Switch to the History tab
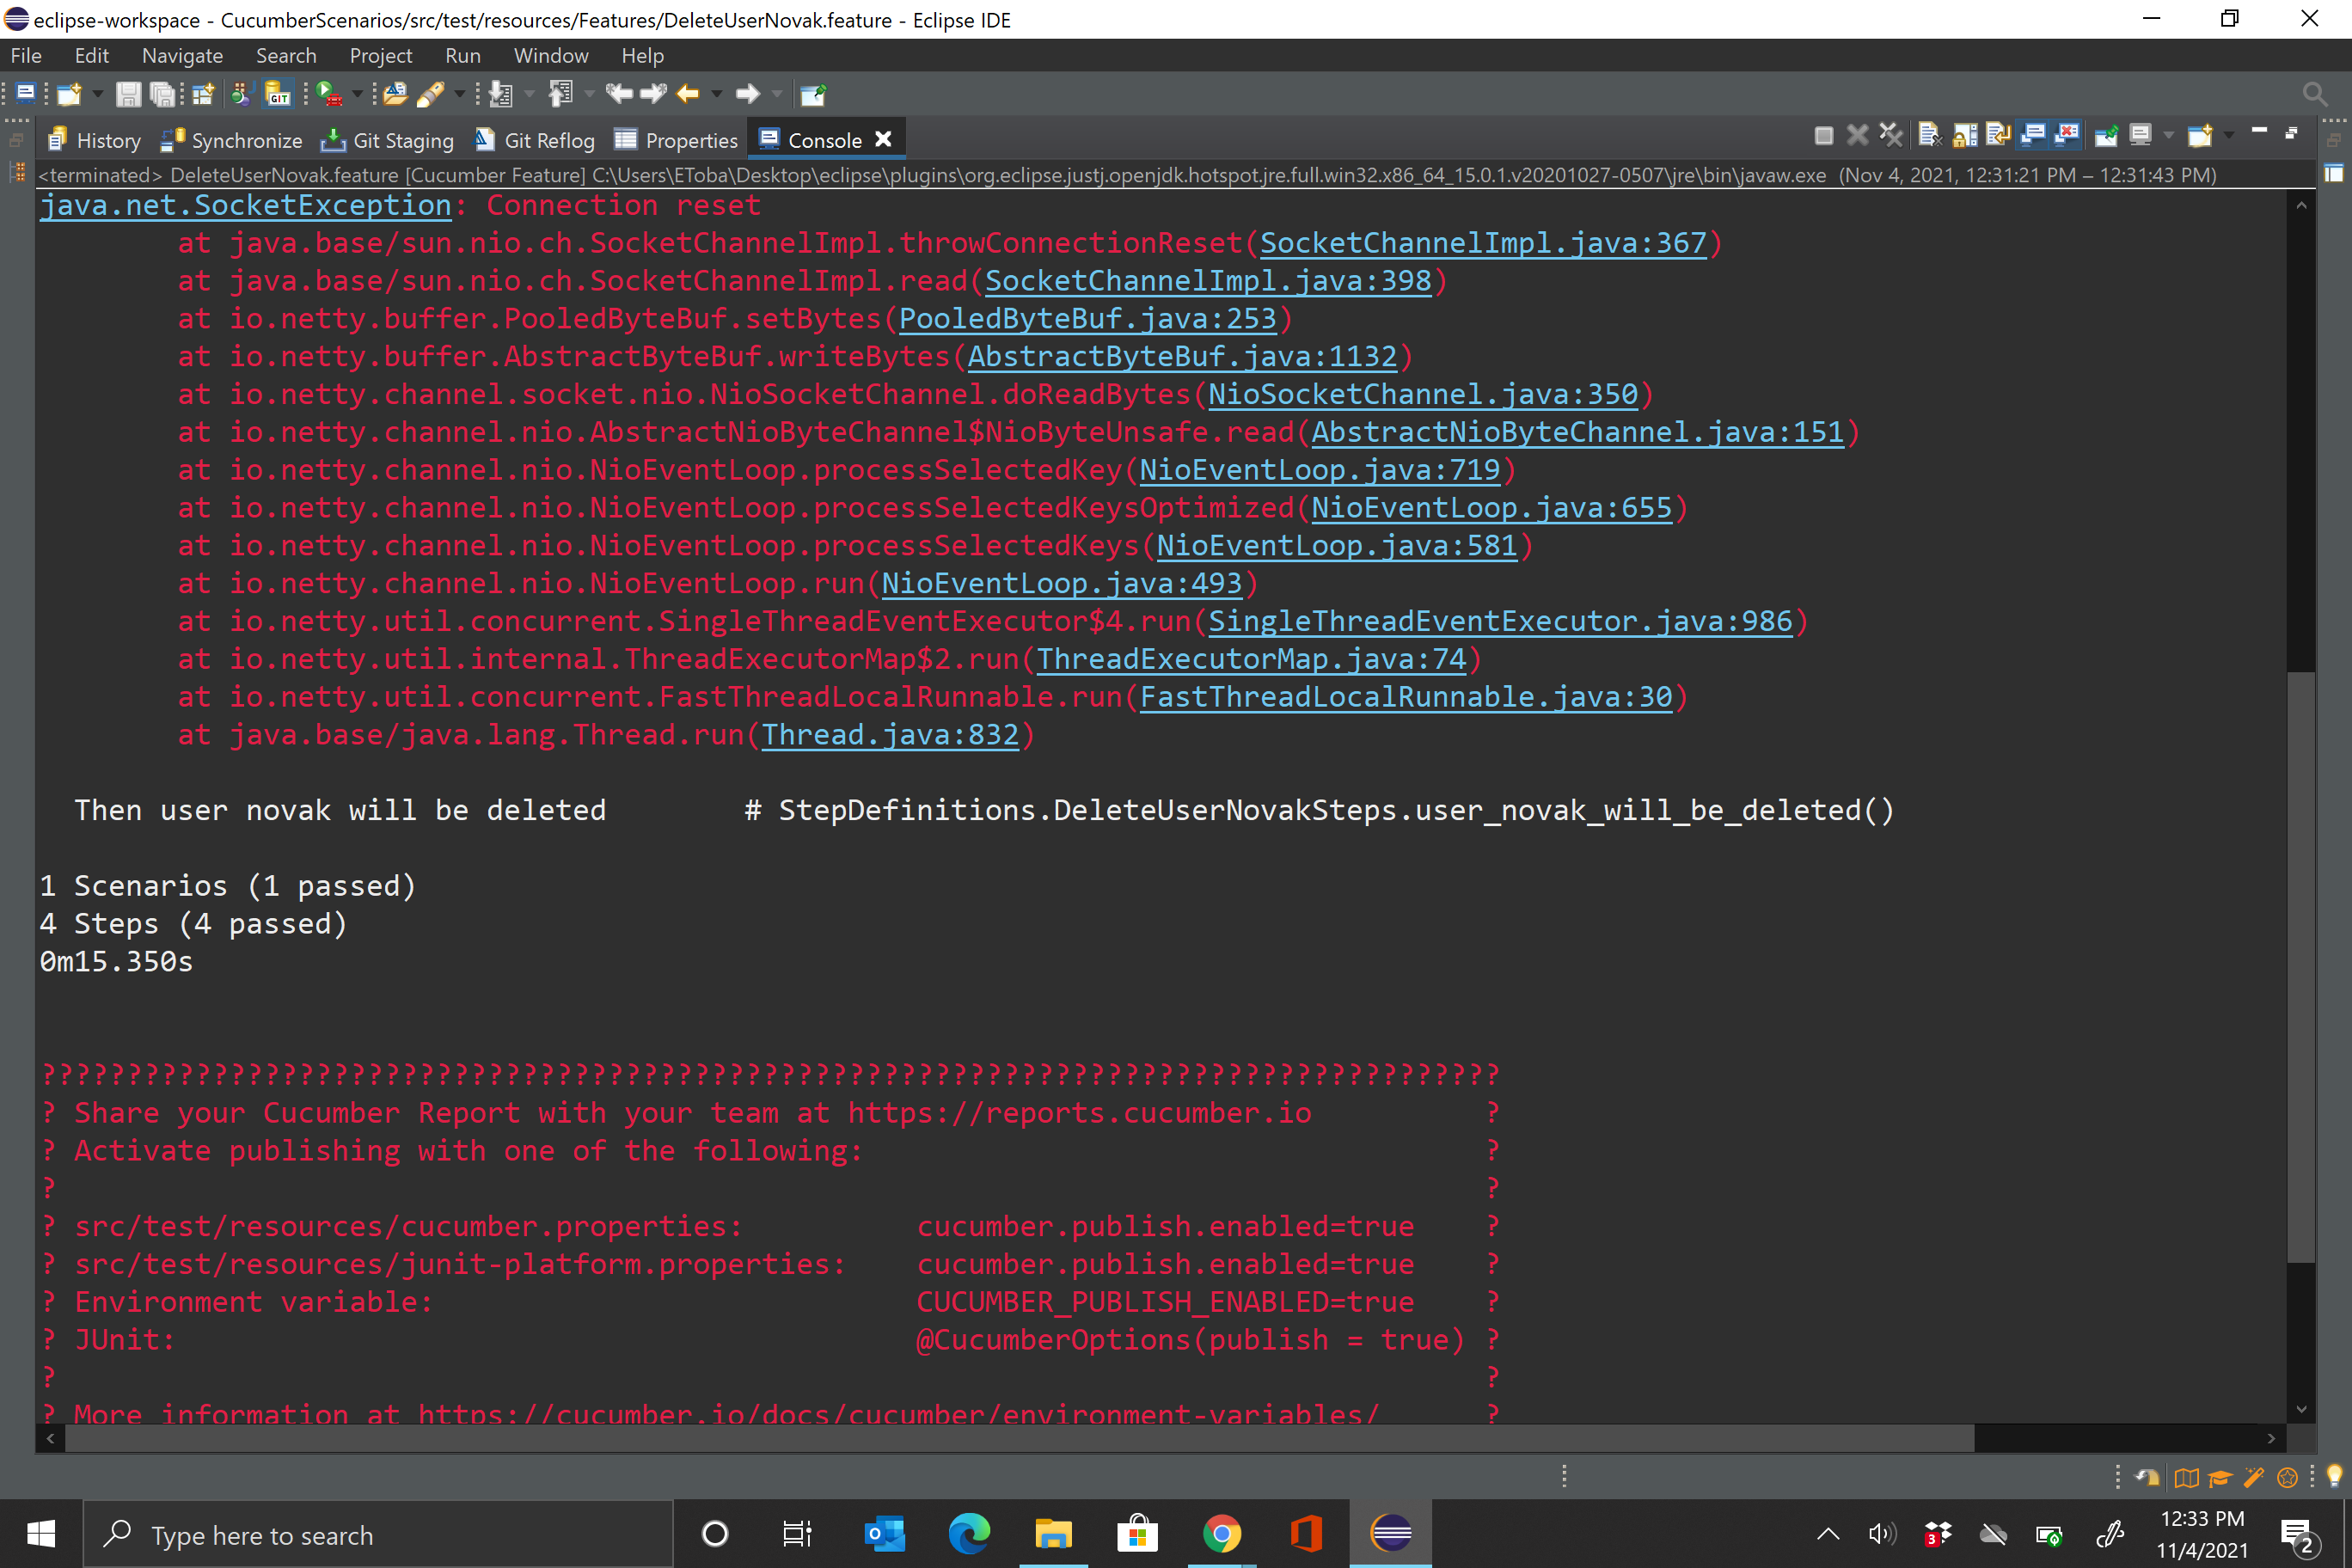 [94, 140]
